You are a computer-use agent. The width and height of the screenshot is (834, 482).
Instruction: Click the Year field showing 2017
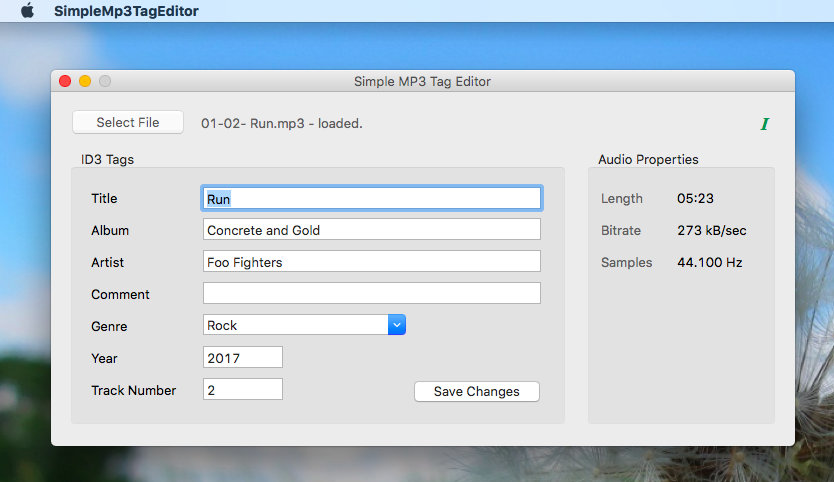243,357
